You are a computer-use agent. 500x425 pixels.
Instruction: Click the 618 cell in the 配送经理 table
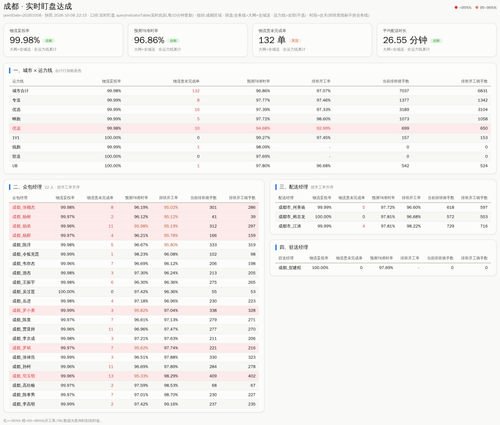point(450,207)
